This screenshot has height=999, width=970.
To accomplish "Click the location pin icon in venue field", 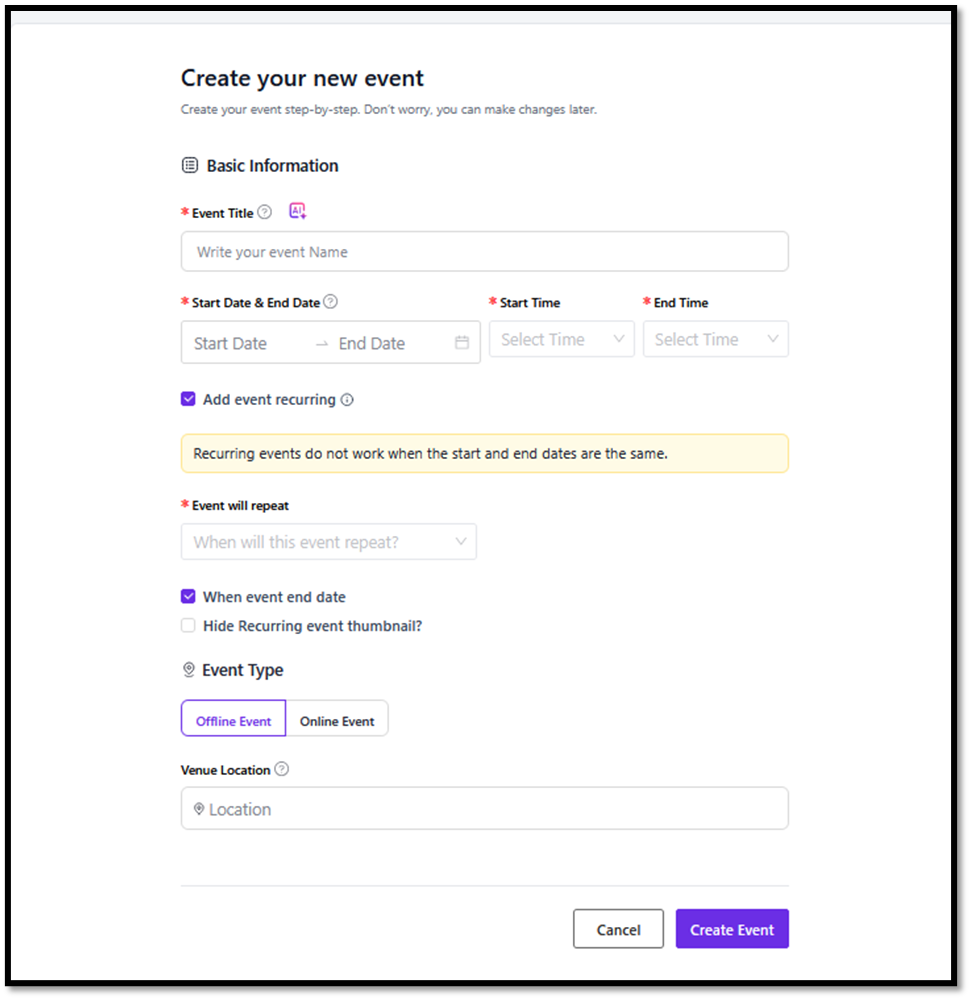I will tap(199, 809).
